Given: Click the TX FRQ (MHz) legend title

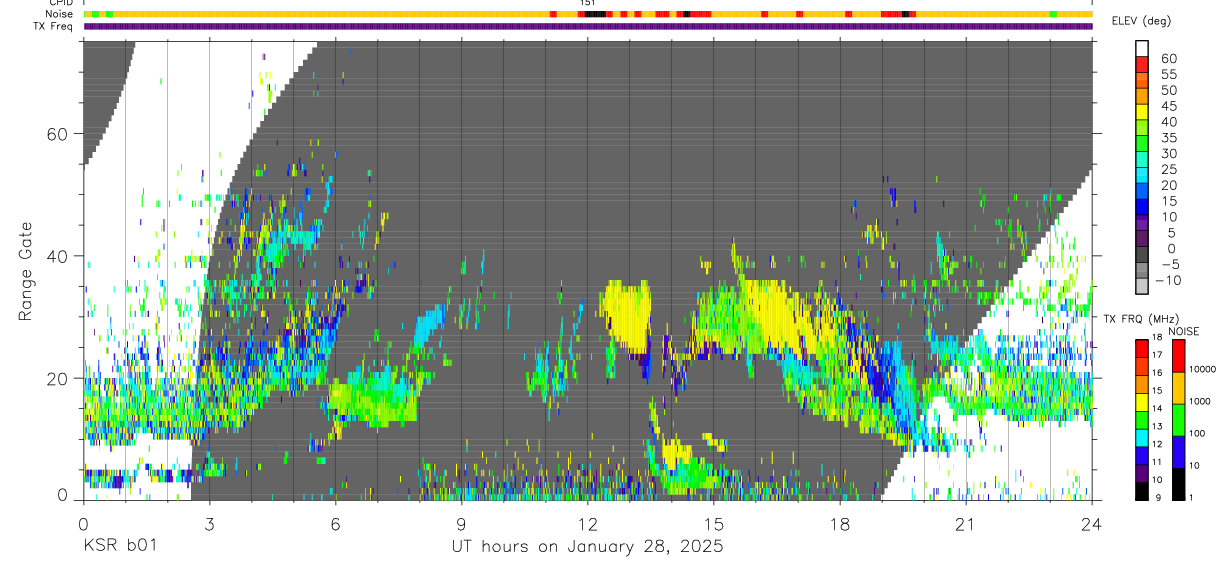Looking at the screenshot, I should tap(1142, 319).
